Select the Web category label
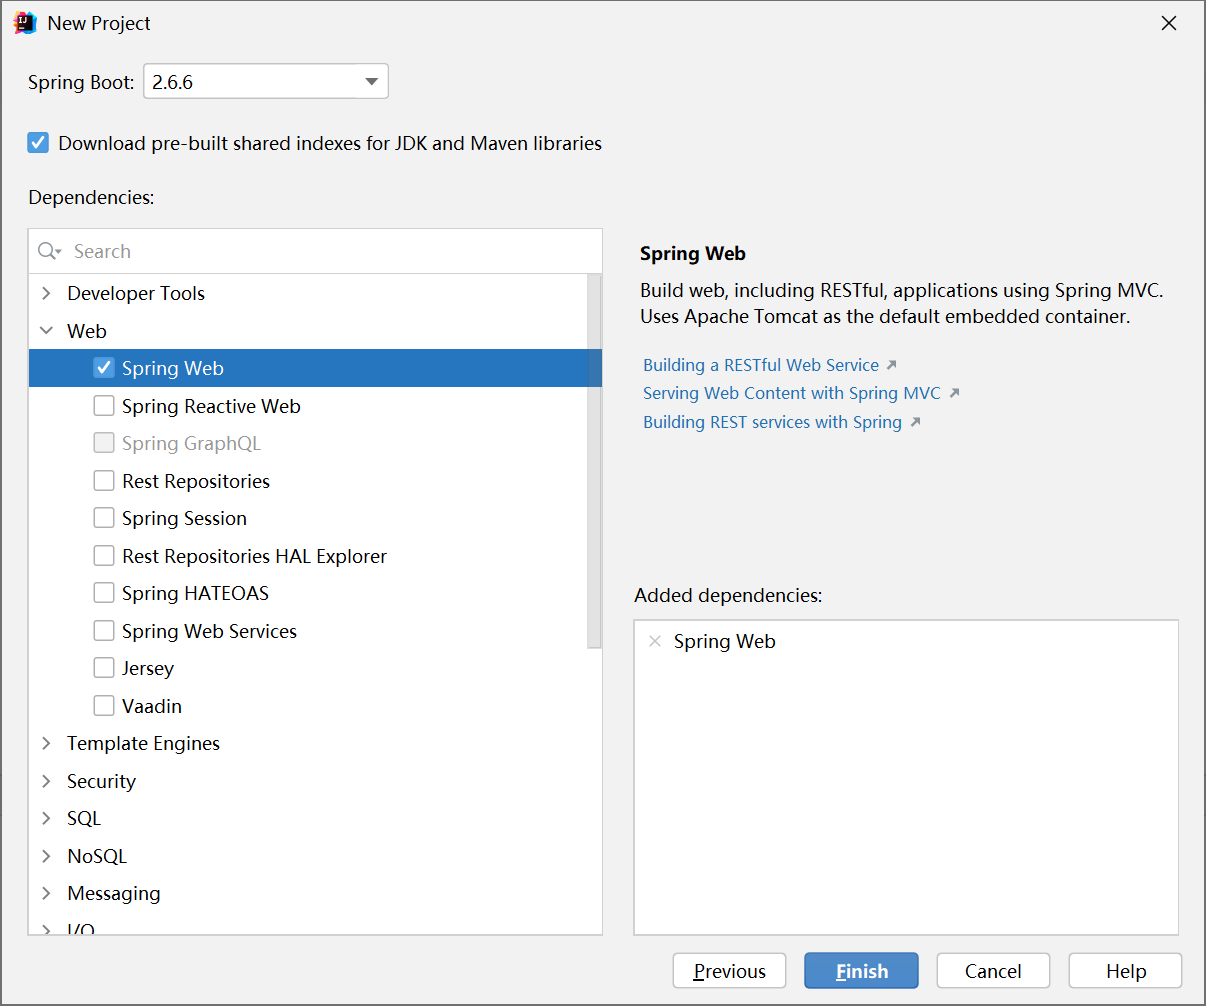Viewport: 1206px width, 1006px height. click(87, 331)
